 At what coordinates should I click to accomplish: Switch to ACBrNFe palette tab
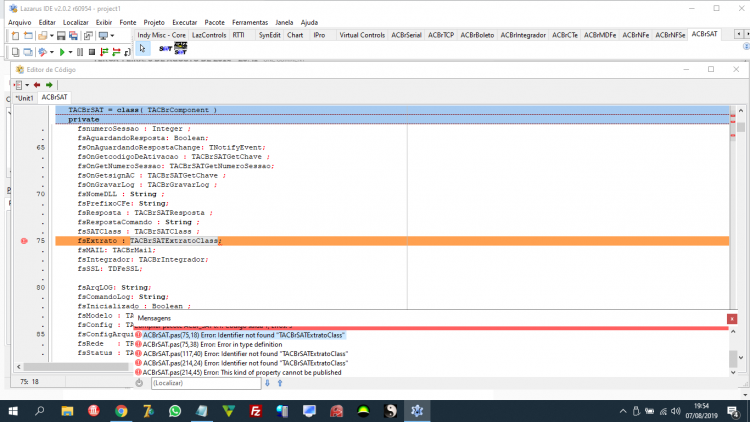[635, 35]
